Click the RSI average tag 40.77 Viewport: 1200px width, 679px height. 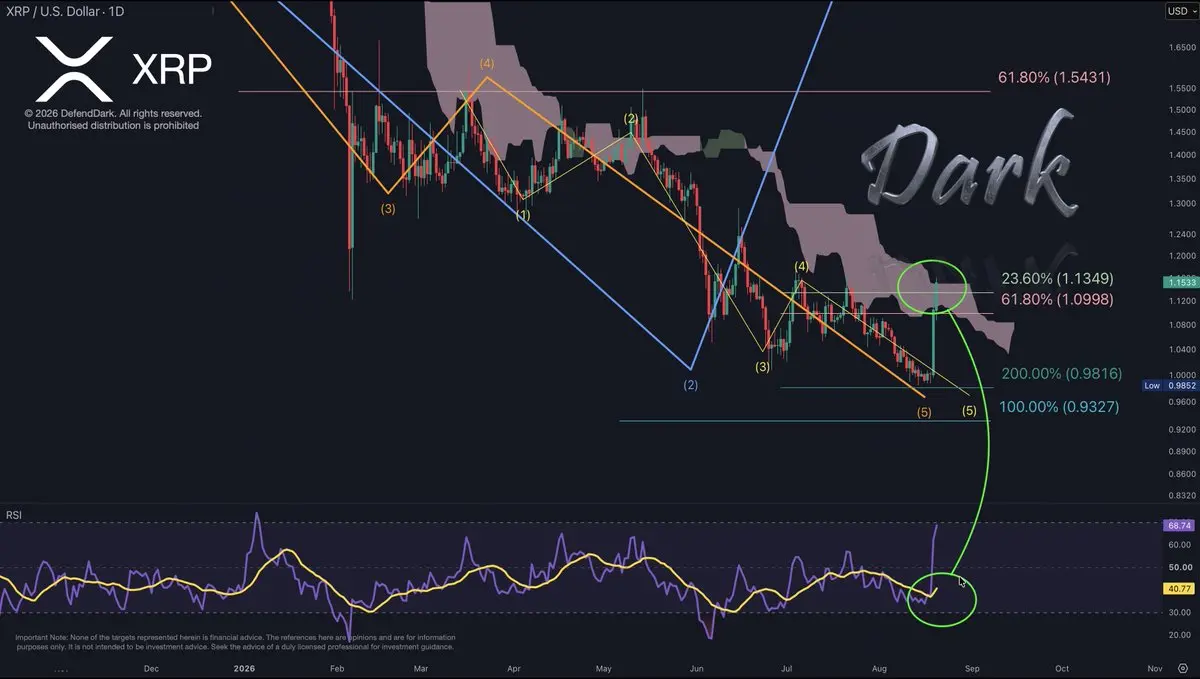click(1179, 589)
